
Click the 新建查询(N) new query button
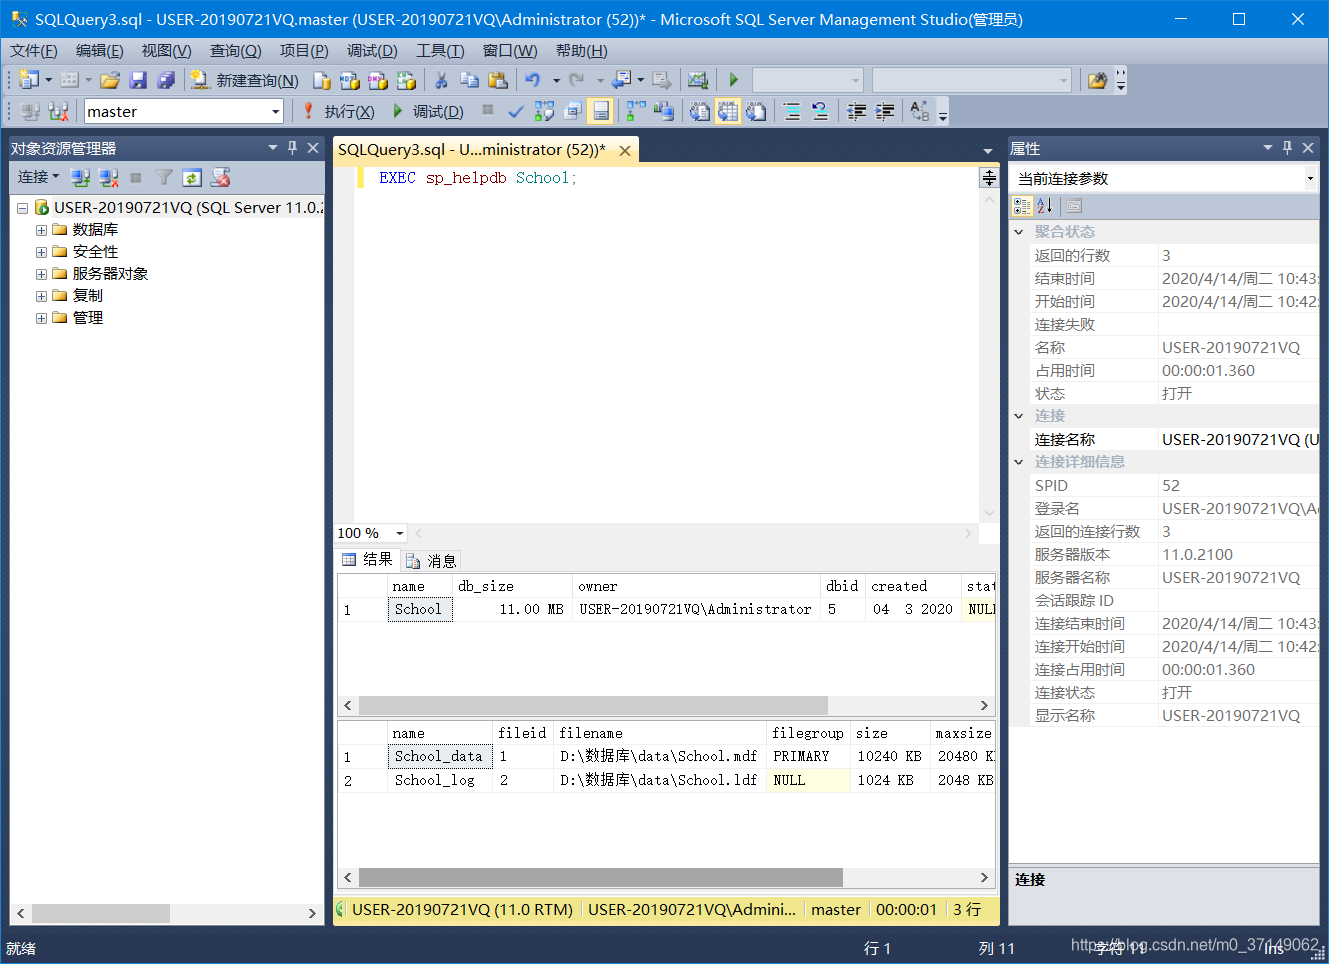tap(245, 80)
